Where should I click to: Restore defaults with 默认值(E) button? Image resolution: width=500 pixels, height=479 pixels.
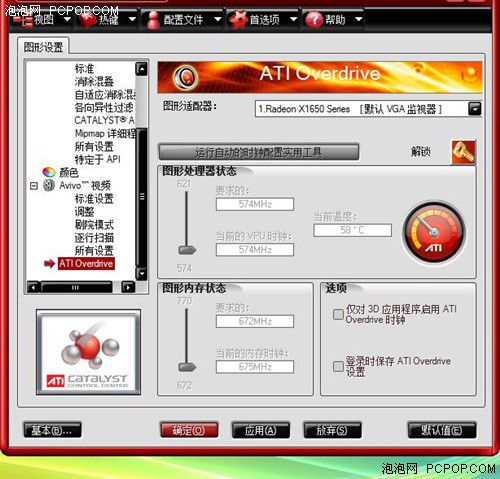[442, 430]
